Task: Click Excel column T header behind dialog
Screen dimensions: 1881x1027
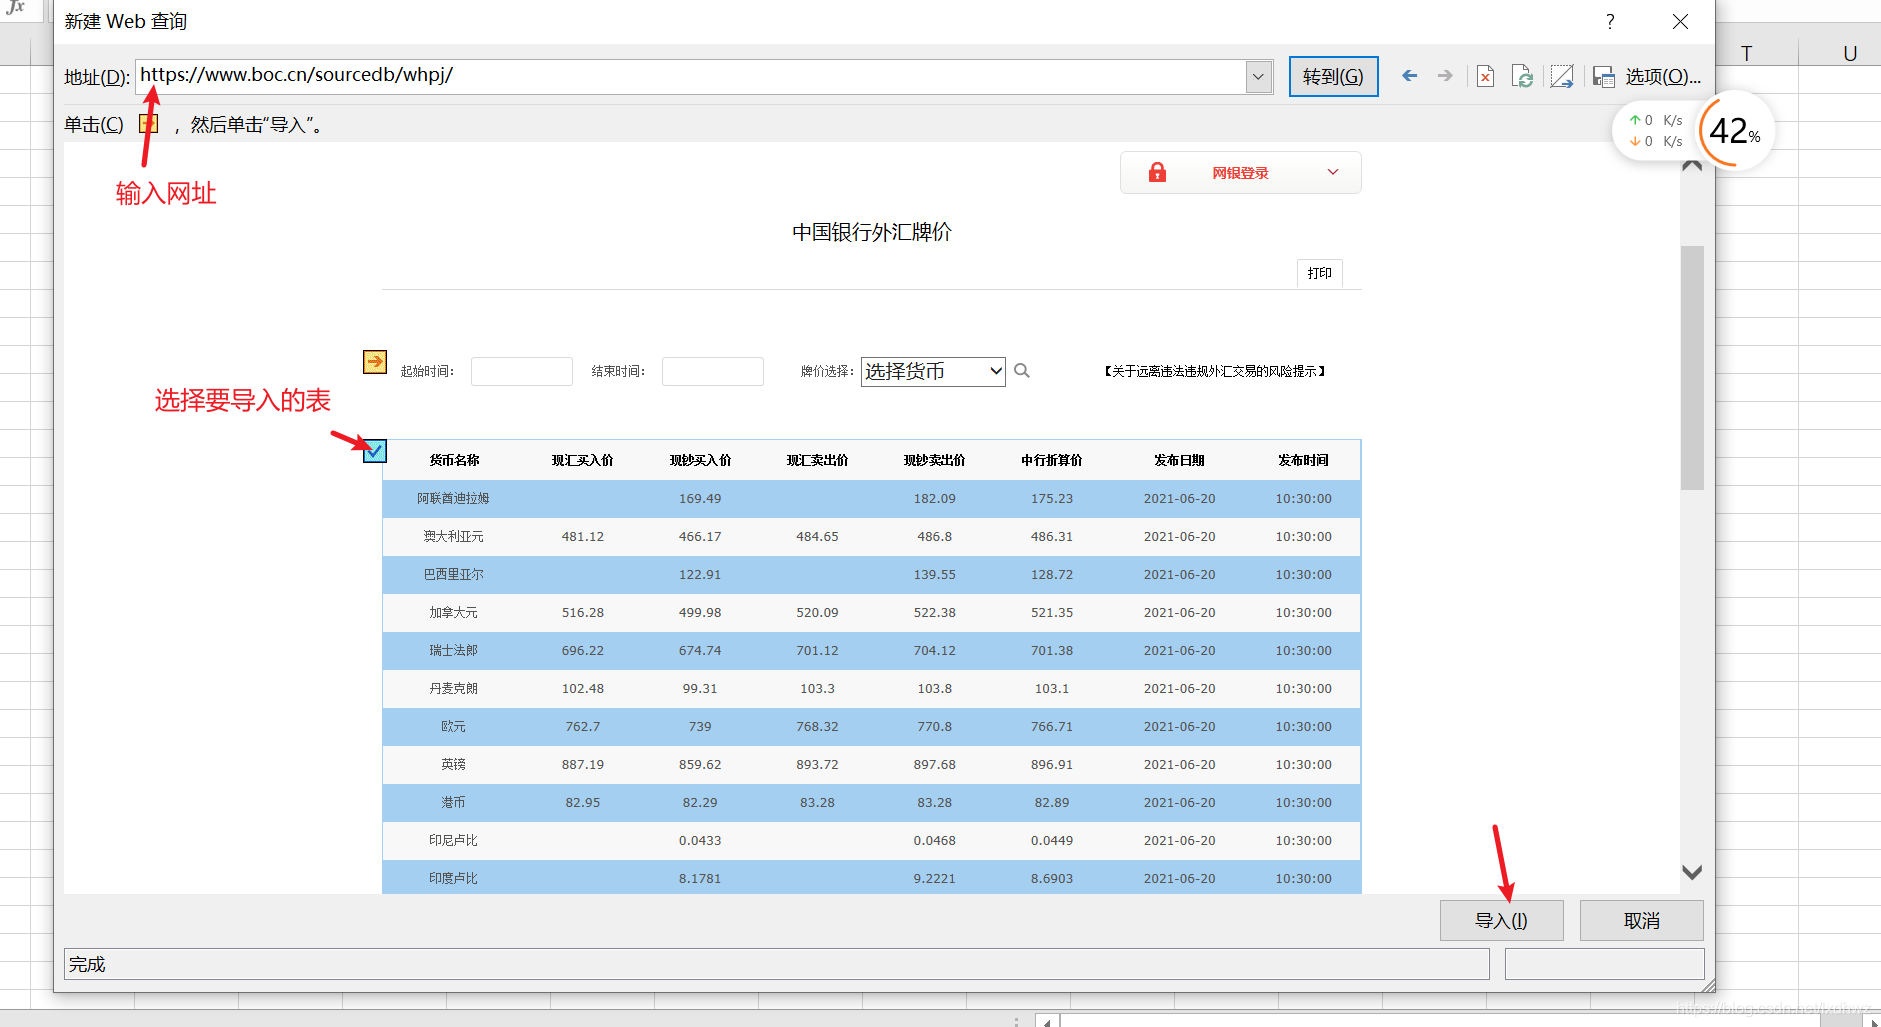Action: (1746, 53)
